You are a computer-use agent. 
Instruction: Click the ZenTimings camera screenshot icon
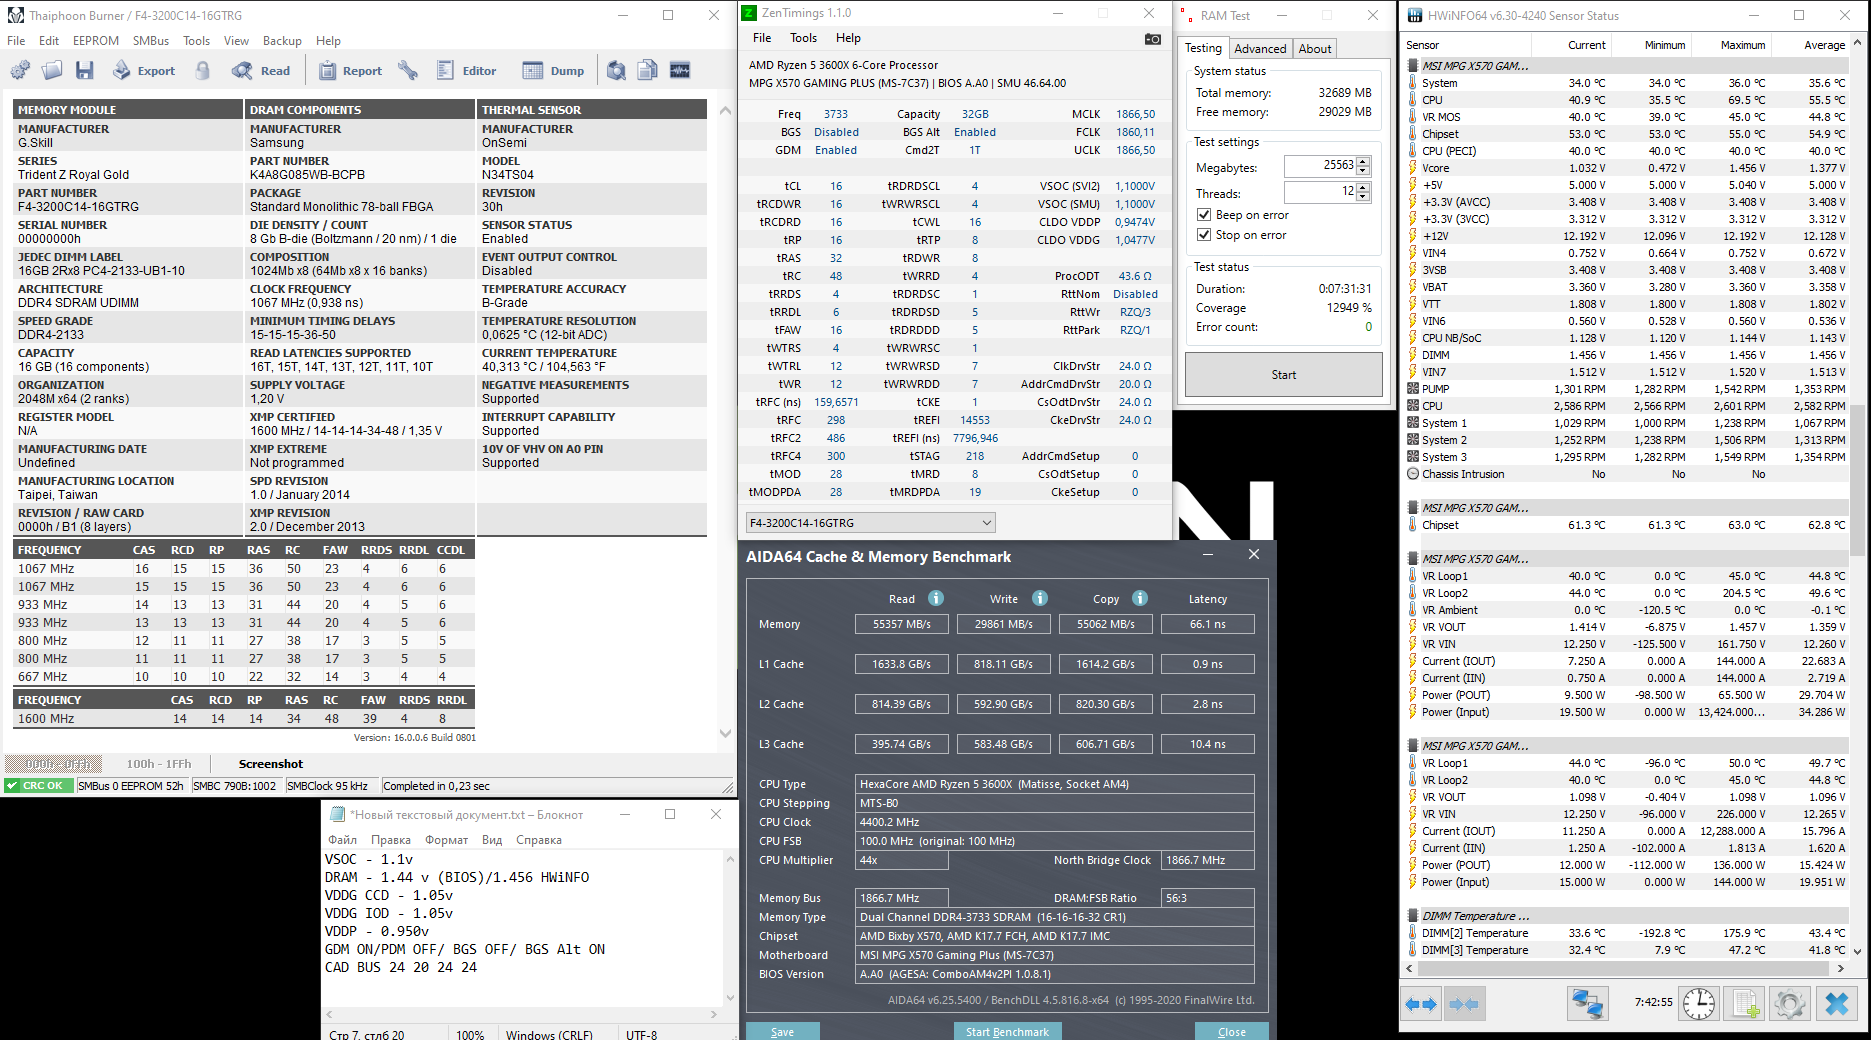click(1153, 39)
